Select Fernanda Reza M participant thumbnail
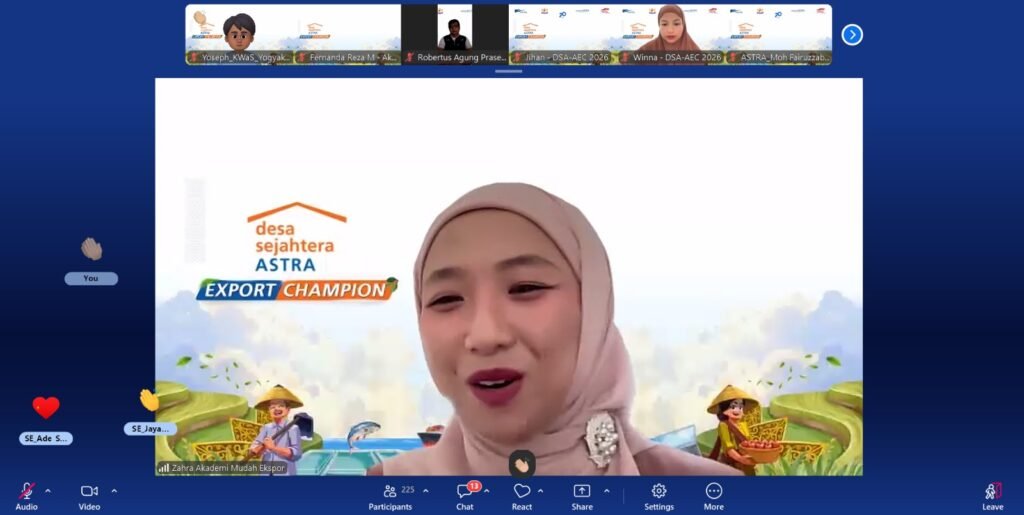Screen dimensions: 1024x515 point(347,35)
